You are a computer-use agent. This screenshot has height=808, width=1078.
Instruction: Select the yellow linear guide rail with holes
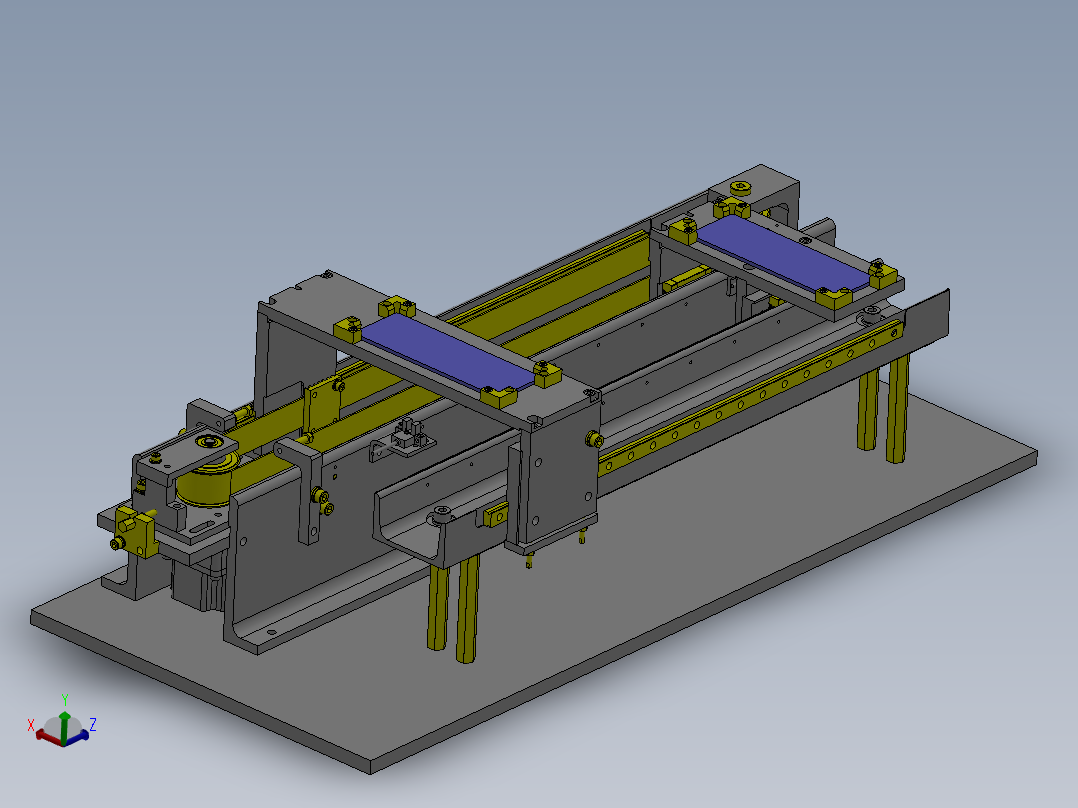(x=749, y=399)
